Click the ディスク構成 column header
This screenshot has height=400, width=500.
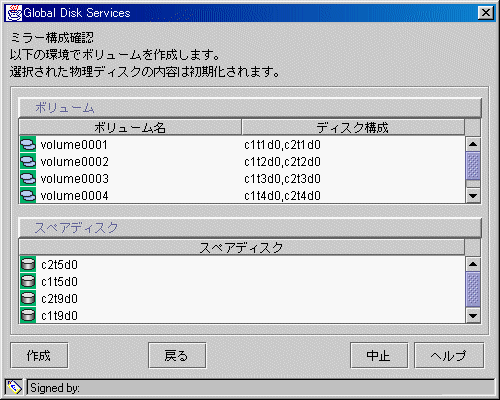[x=353, y=127]
